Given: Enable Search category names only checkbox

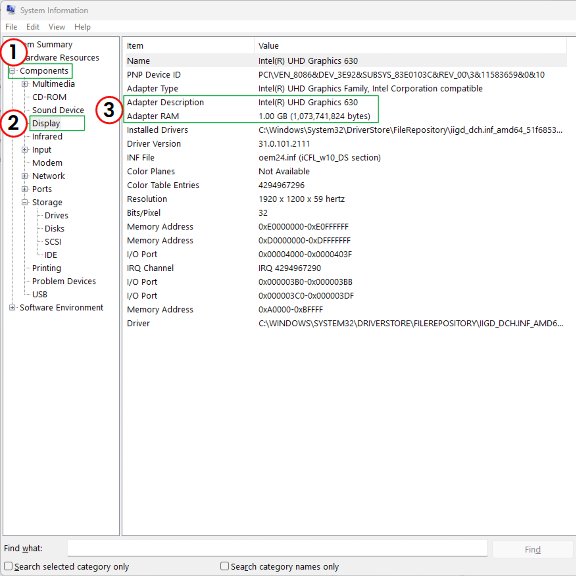Looking at the screenshot, I should (224, 566).
